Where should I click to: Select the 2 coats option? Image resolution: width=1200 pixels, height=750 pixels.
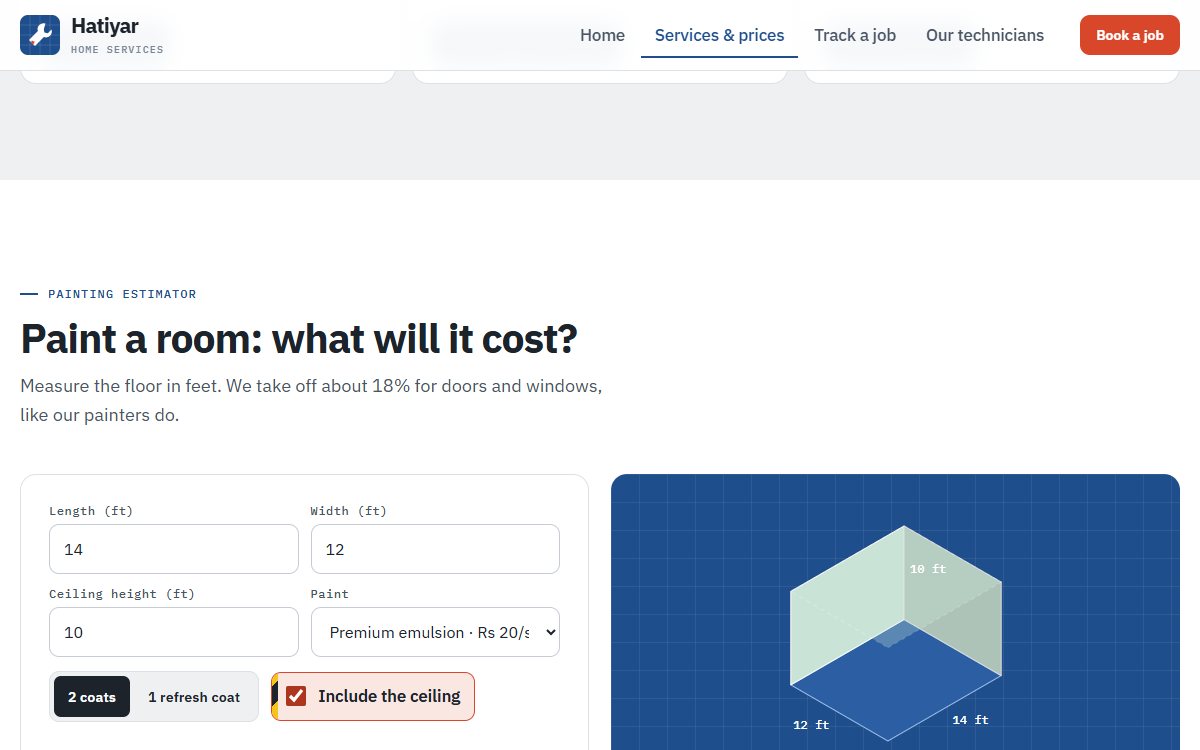[92, 697]
